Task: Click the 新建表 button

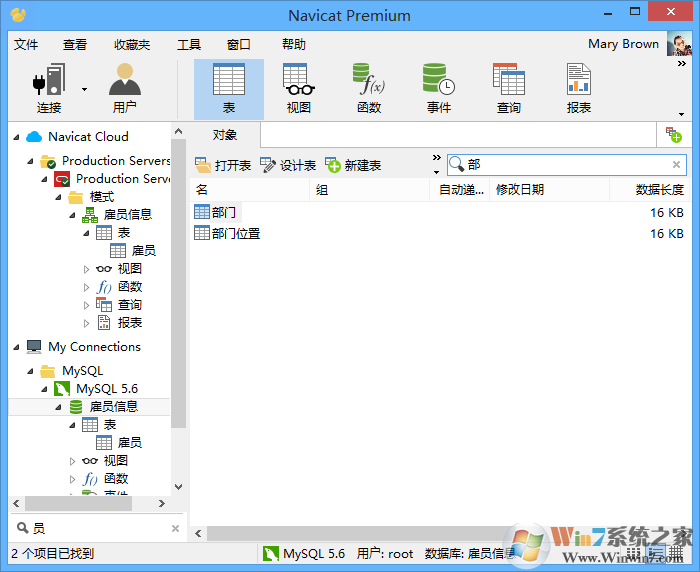Action: [353, 165]
